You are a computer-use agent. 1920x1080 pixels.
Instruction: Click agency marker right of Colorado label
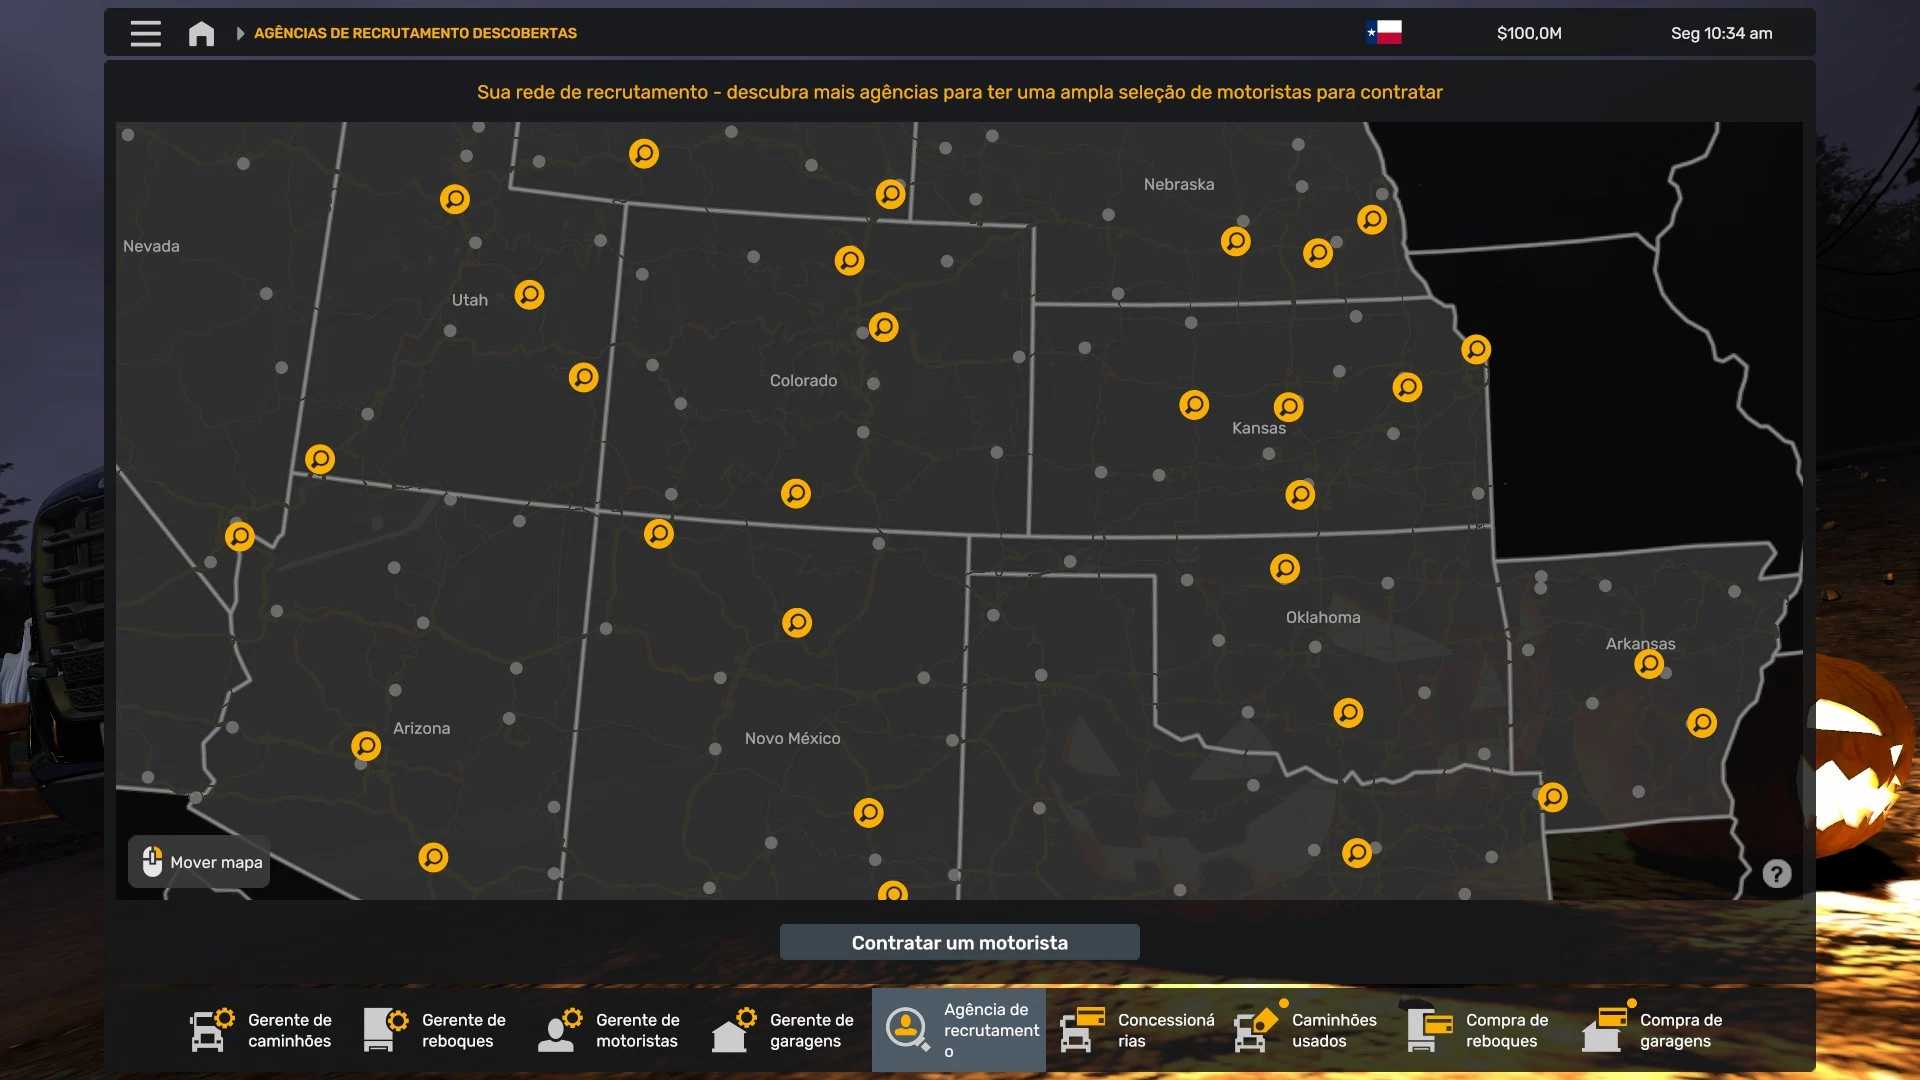pos(883,327)
